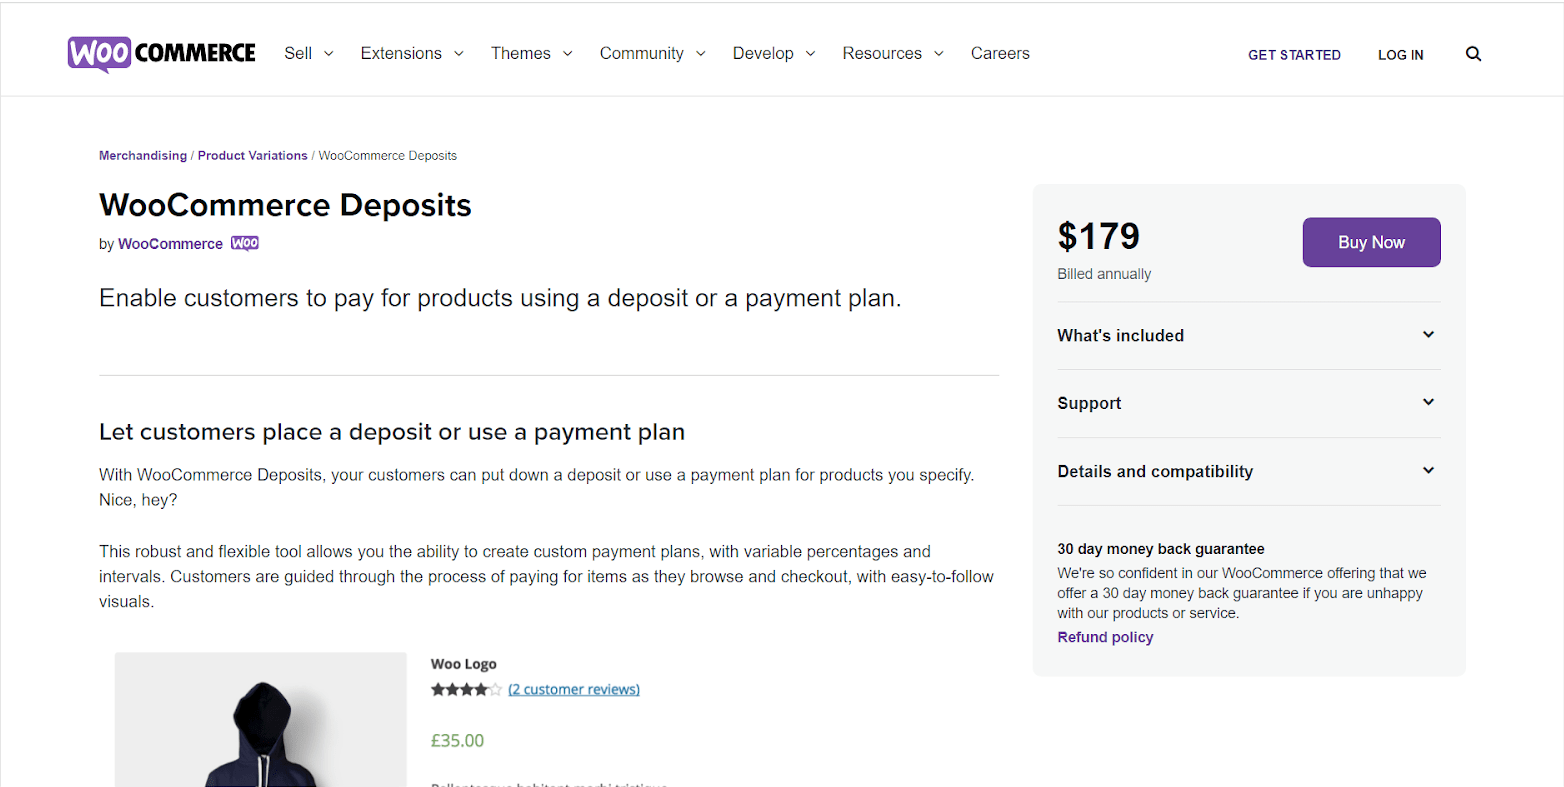The image size is (1564, 787).
Task: Open the site search magnifier icon
Action: pos(1473,54)
